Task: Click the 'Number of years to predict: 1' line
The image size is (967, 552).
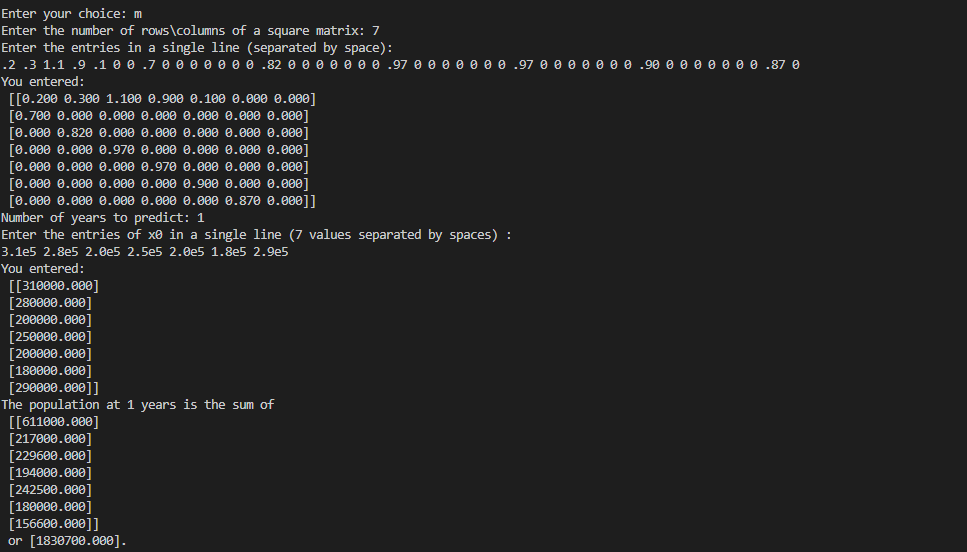Action: click(x=102, y=218)
